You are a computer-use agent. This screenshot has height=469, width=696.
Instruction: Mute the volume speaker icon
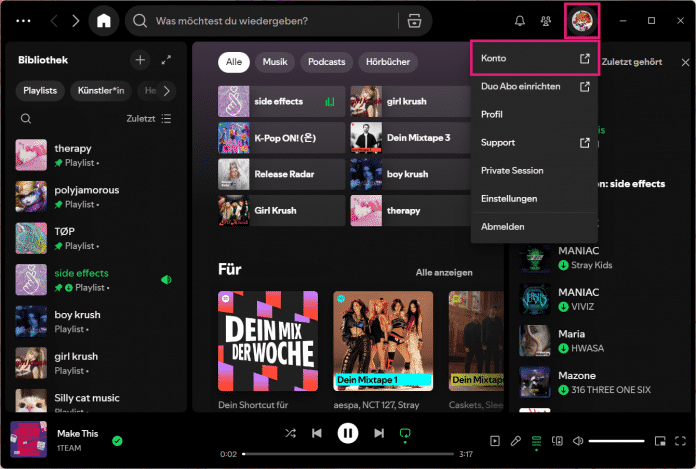point(578,440)
